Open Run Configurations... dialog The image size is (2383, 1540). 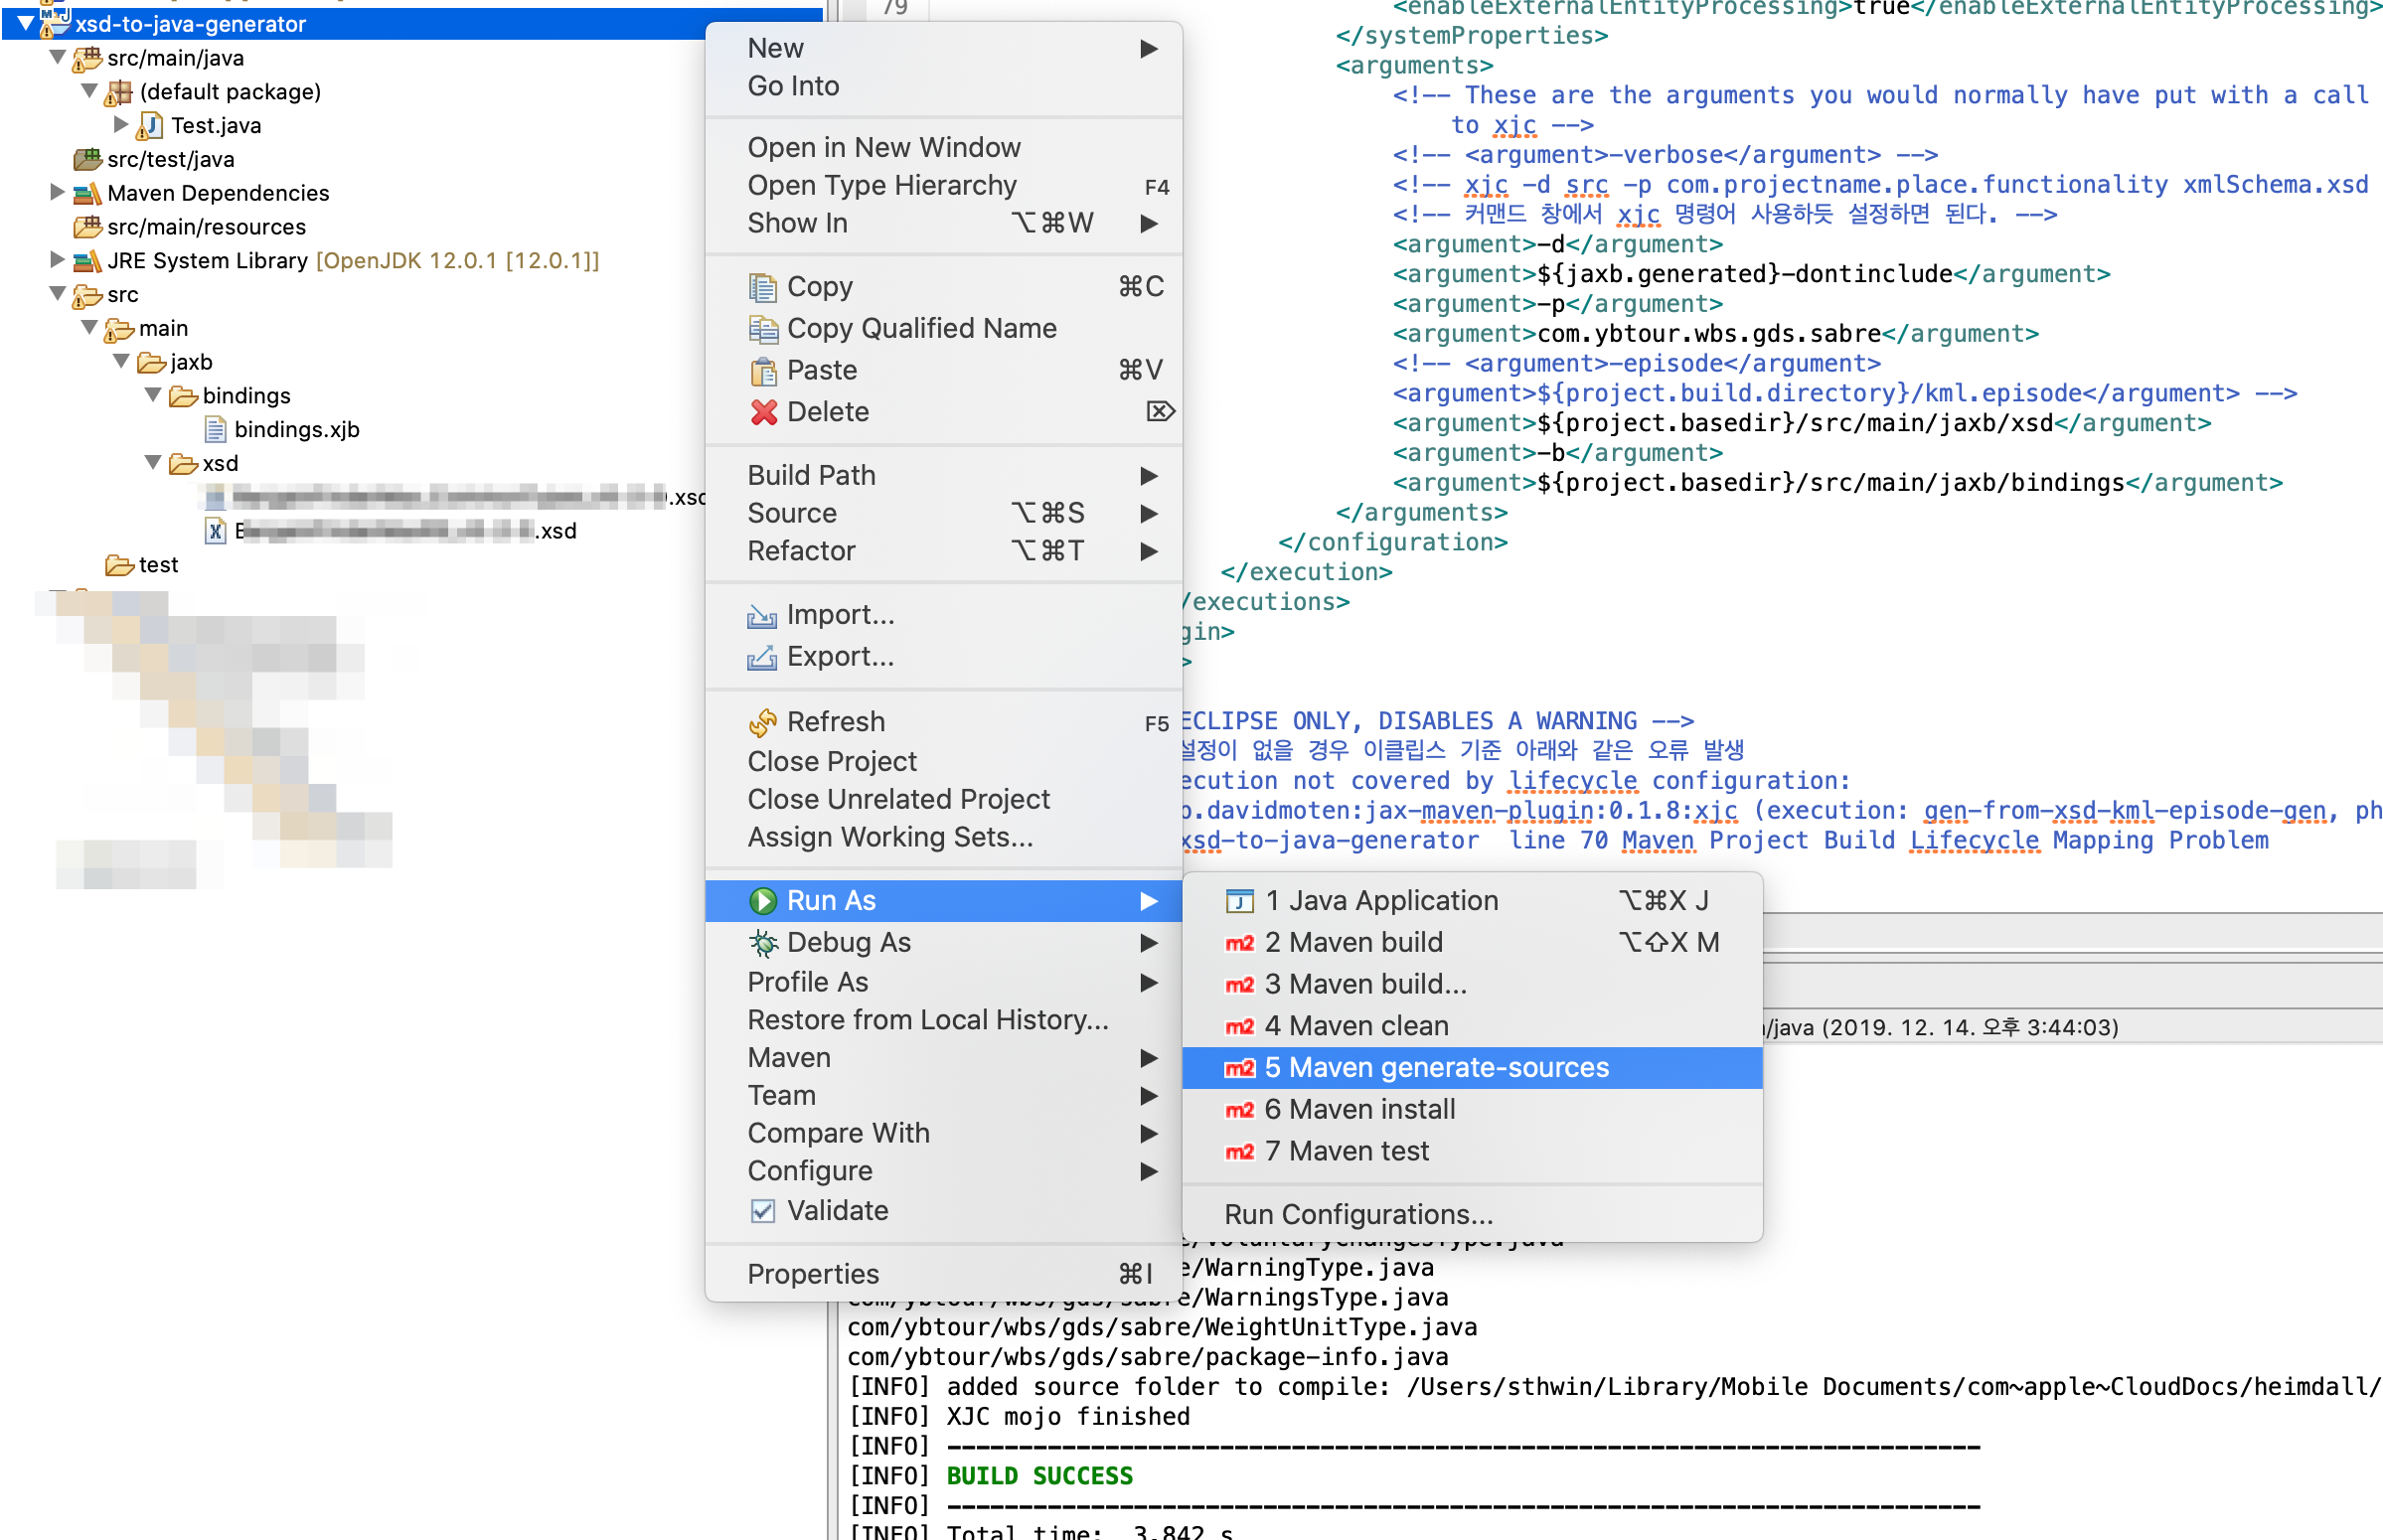pyautogui.click(x=1357, y=1215)
